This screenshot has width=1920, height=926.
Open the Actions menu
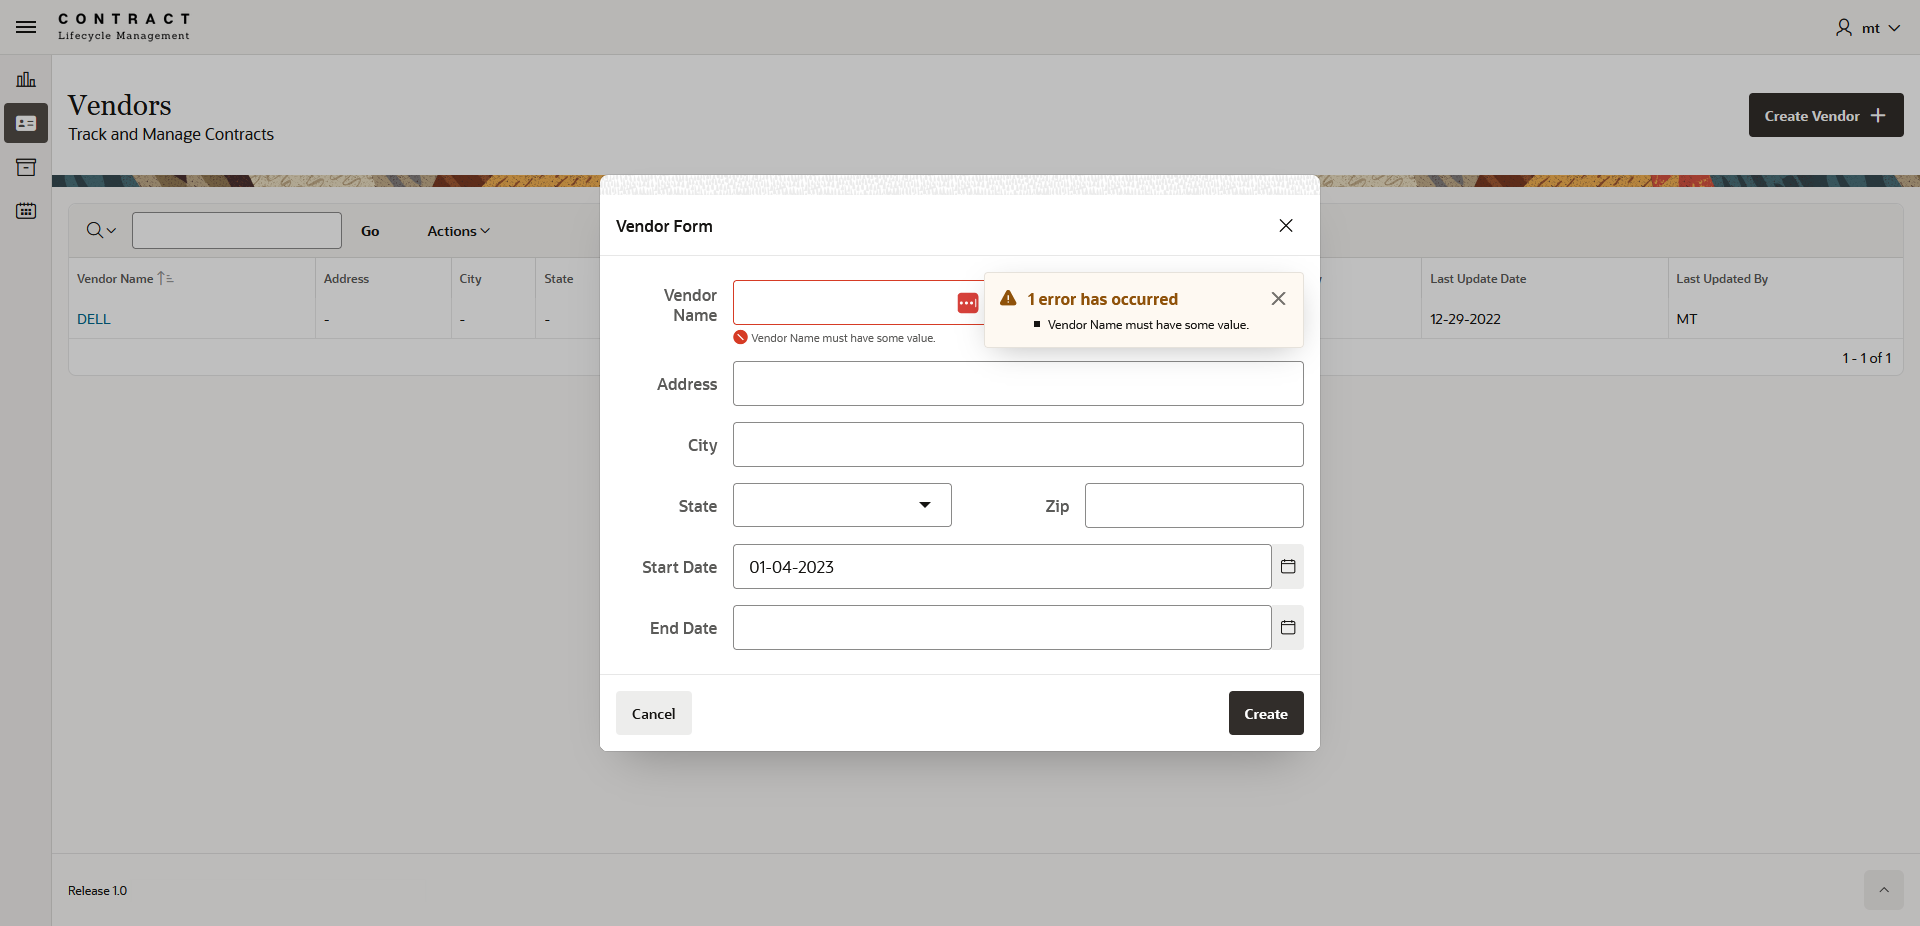tap(459, 231)
